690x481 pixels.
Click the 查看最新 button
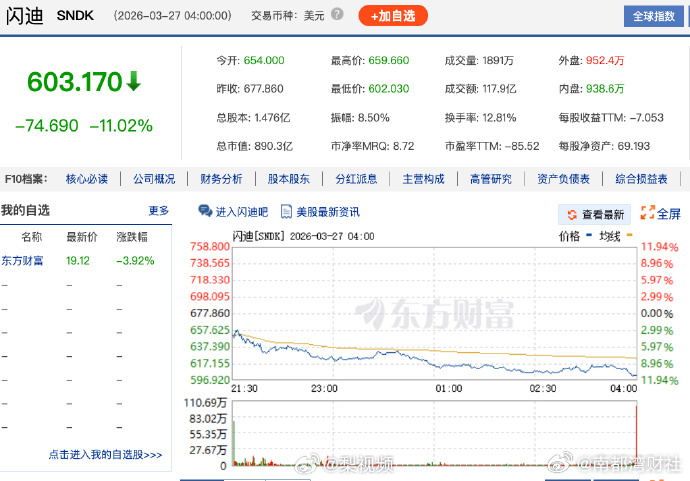pyautogui.click(x=594, y=214)
